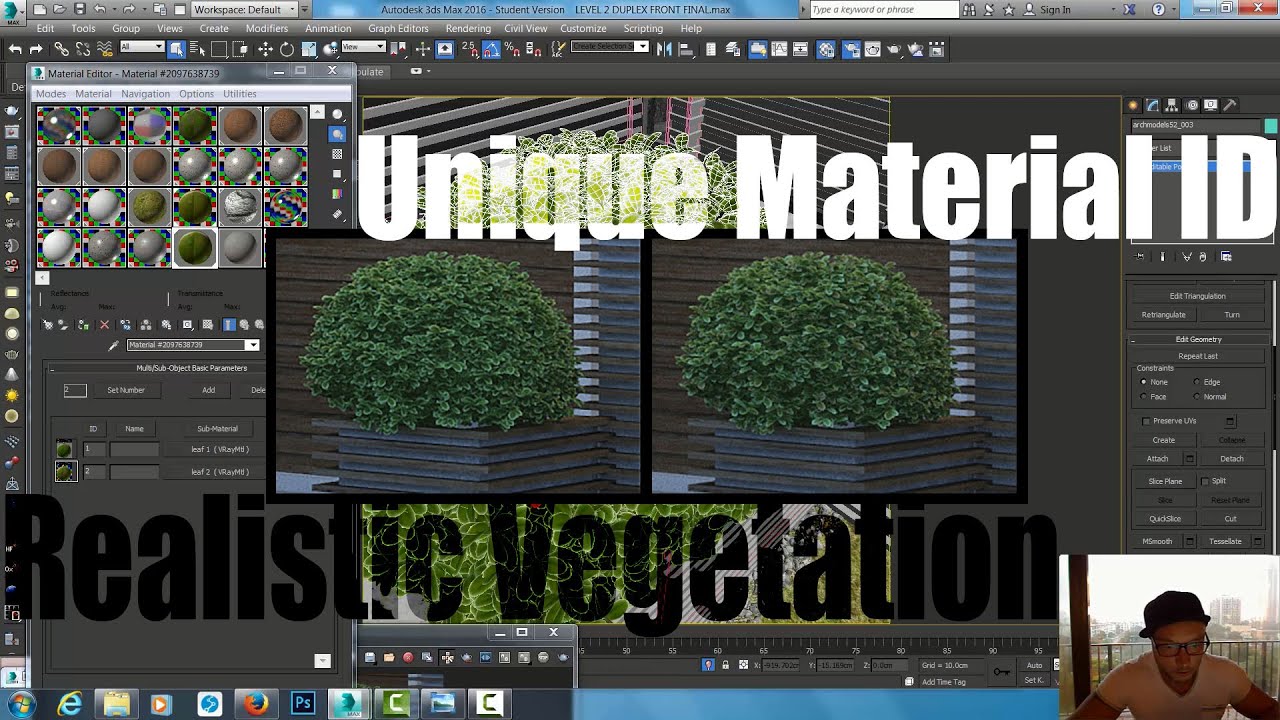Toggle Material Editor background checker icon
Image resolution: width=1280 pixels, height=720 pixels.
[x=337, y=153]
